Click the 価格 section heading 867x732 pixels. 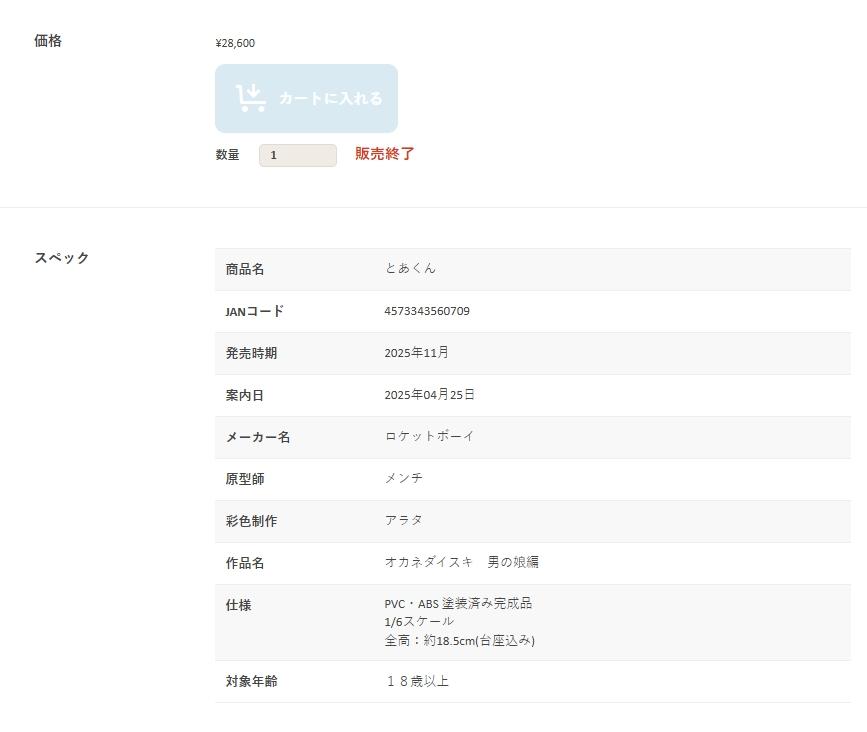click(x=48, y=41)
